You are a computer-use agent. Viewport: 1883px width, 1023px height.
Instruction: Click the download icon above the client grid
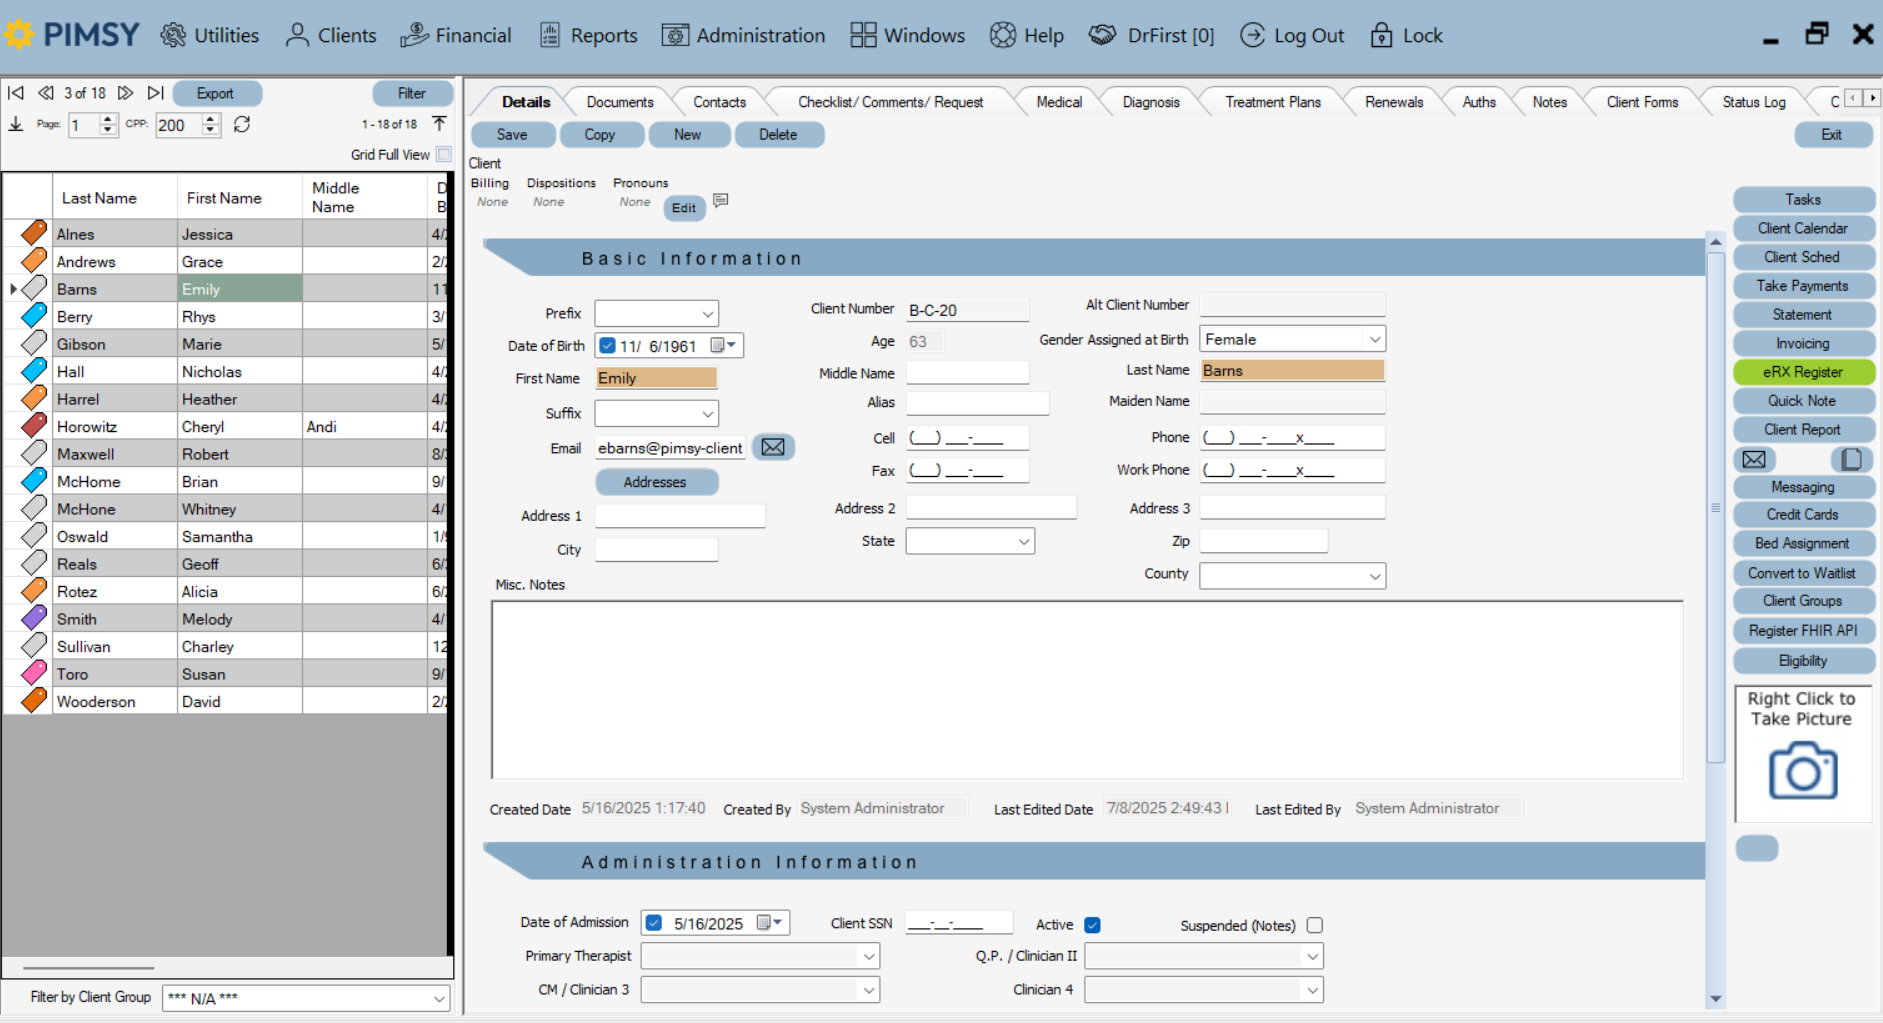pos(16,124)
